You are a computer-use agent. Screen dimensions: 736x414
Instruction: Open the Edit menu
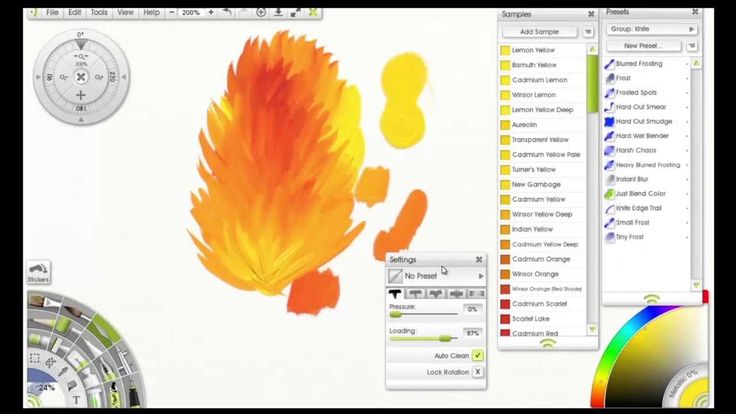point(75,13)
